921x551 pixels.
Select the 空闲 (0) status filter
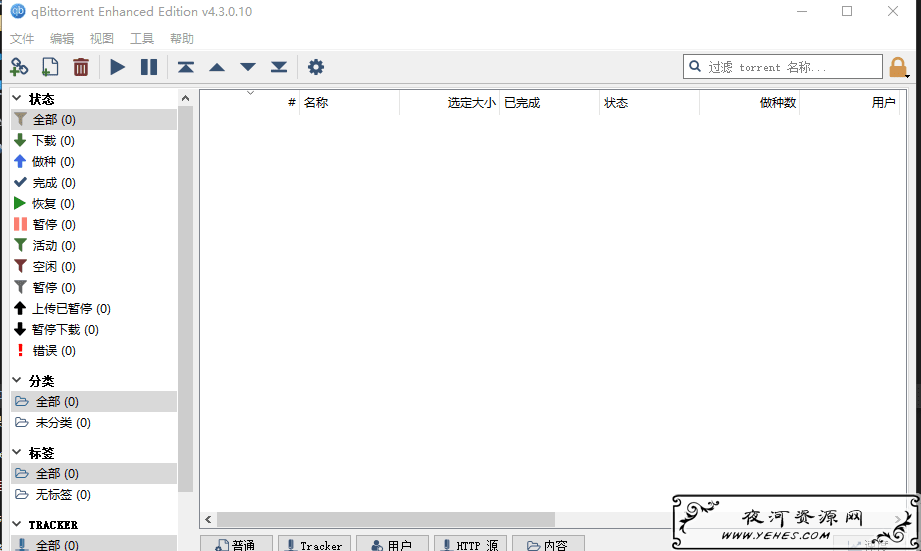coord(94,267)
